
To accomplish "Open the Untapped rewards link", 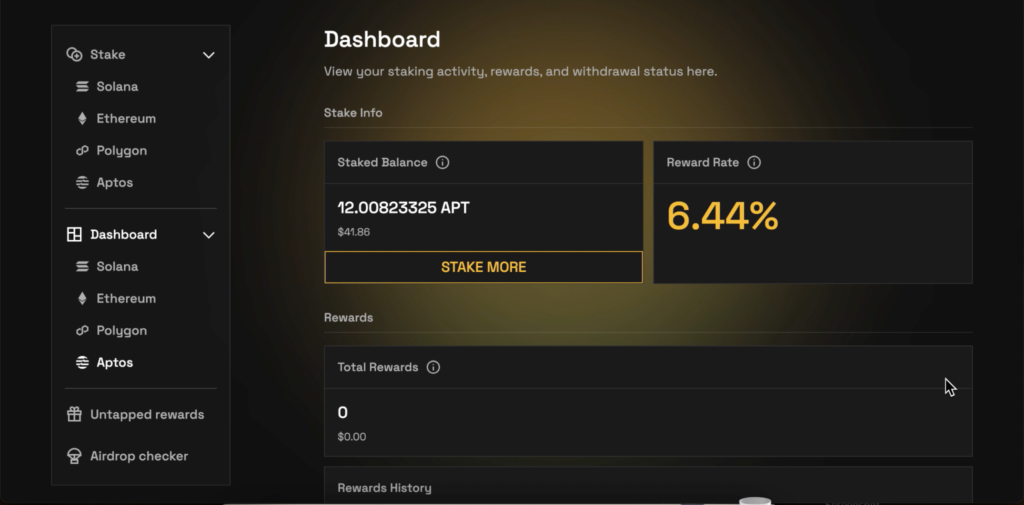I will [x=147, y=414].
